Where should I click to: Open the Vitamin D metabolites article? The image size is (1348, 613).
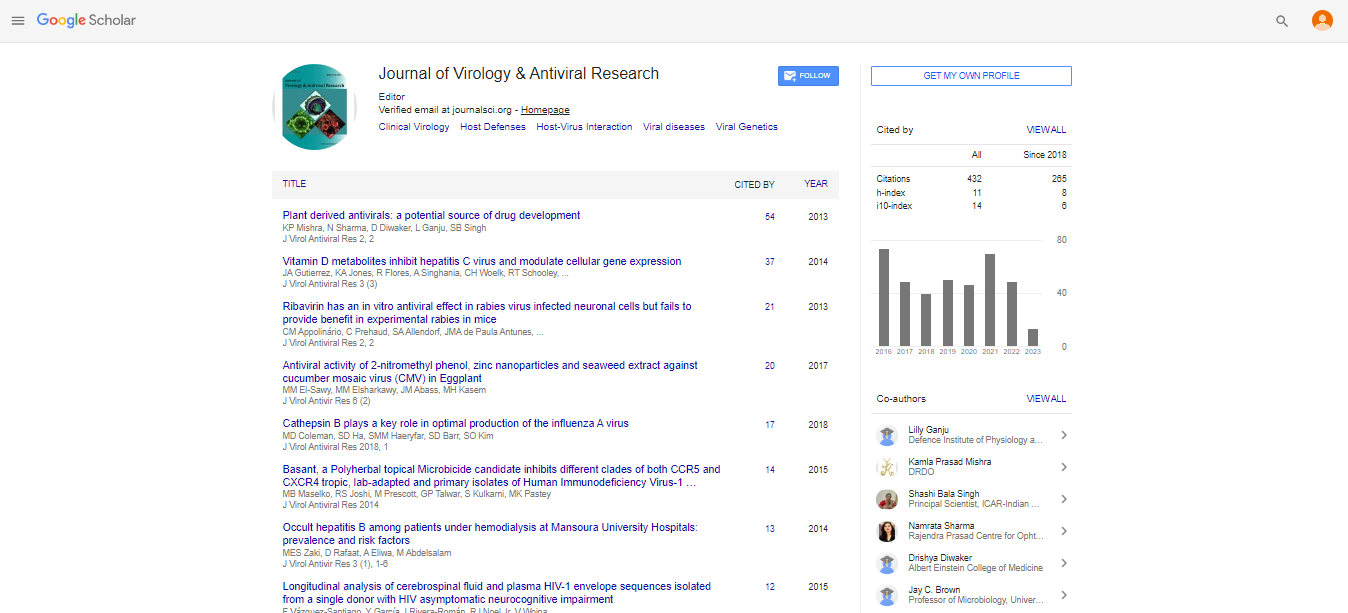click(482, 261)
